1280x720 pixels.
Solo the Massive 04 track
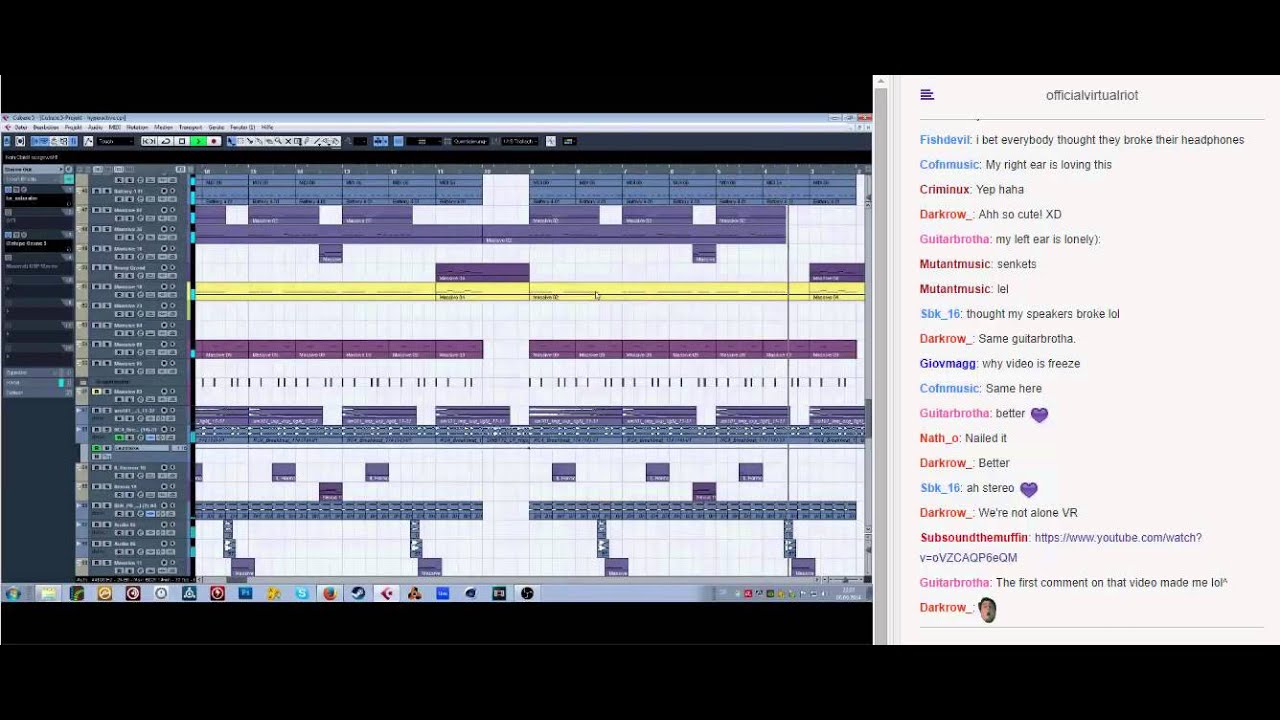(x=106, y=325)
